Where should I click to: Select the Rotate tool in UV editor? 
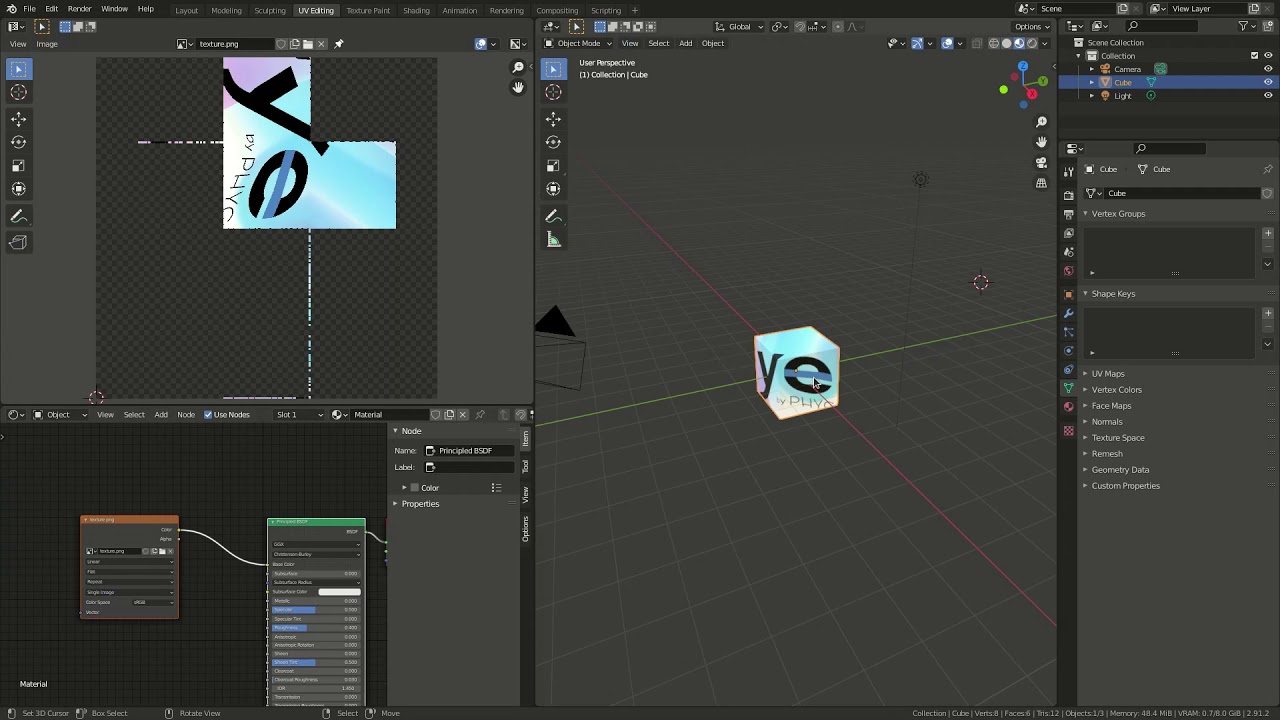click(18, 142)
